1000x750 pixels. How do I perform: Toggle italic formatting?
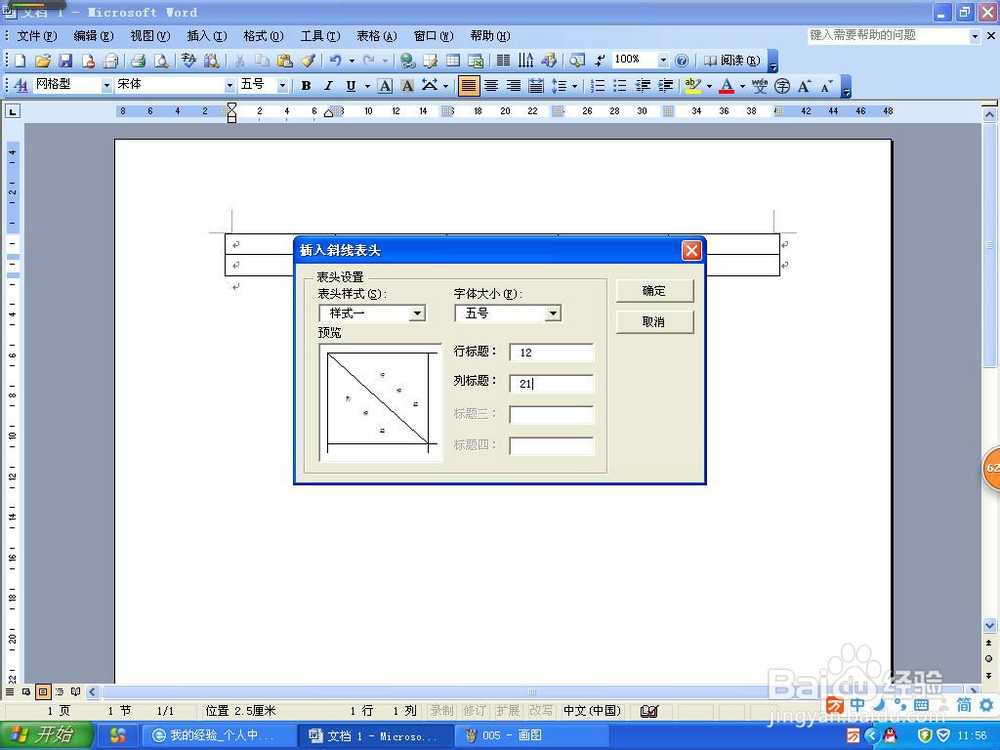328,85
